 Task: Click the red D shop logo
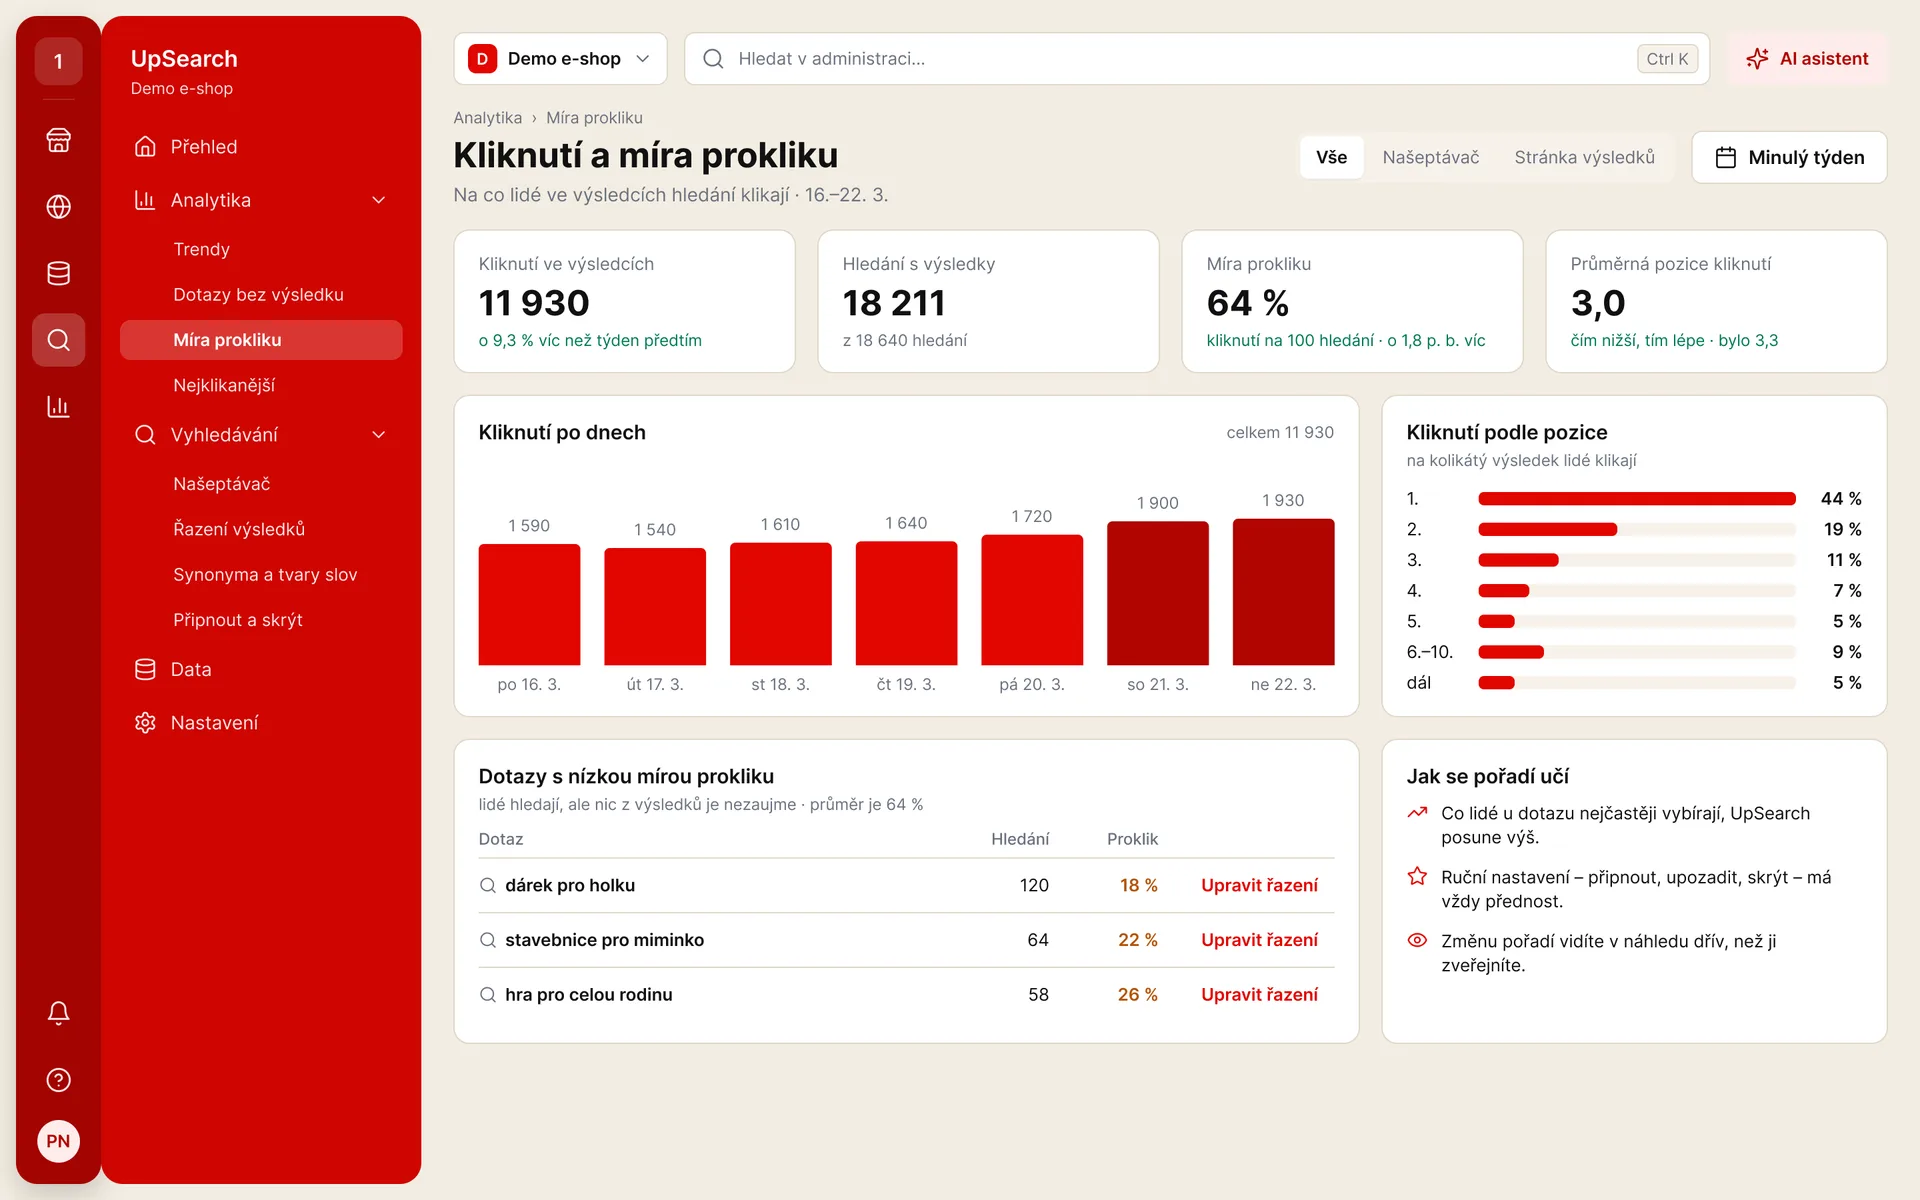tap(482, 59)
